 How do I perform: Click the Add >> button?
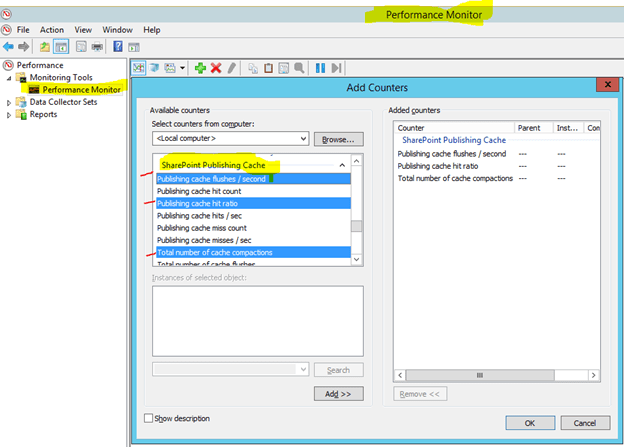(338, 395)
